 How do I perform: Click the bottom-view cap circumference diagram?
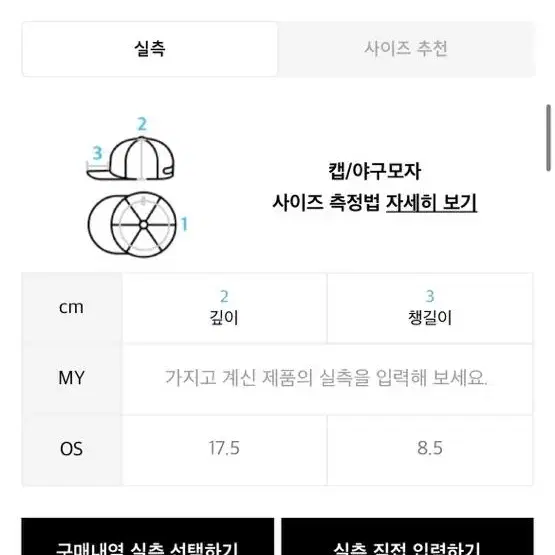click(x=132, y=224)
